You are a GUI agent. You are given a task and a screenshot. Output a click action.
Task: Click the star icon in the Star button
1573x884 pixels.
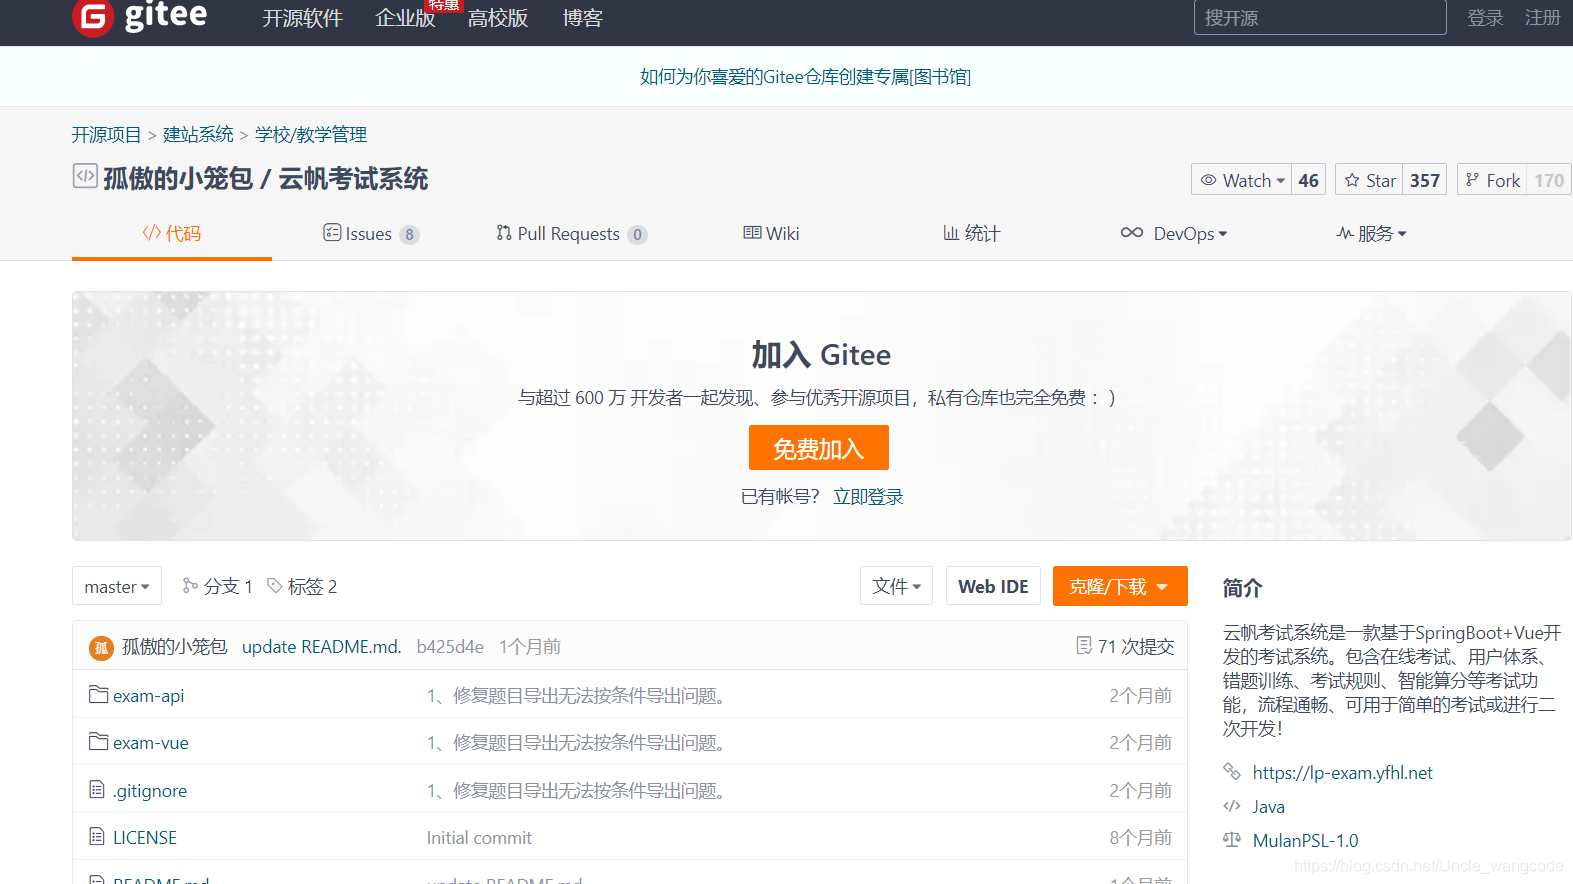click(x=1352, y=180)
